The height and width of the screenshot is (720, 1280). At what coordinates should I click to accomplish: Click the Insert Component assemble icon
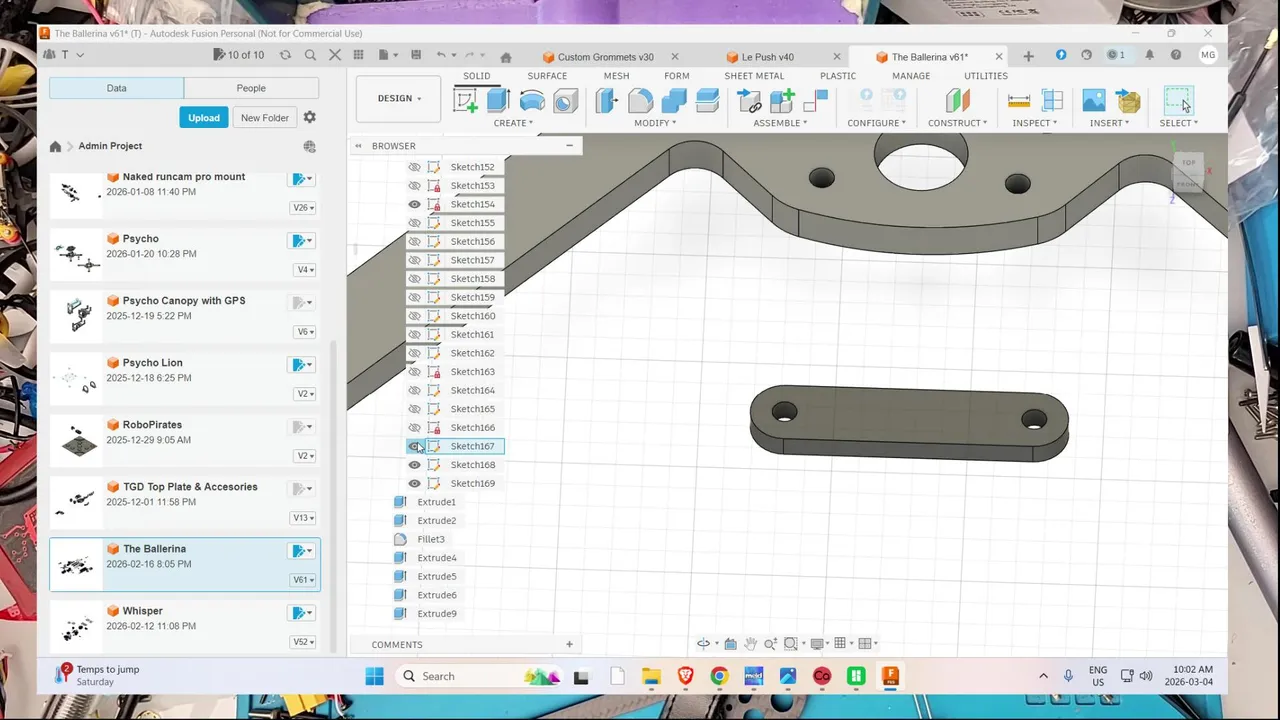749,100
